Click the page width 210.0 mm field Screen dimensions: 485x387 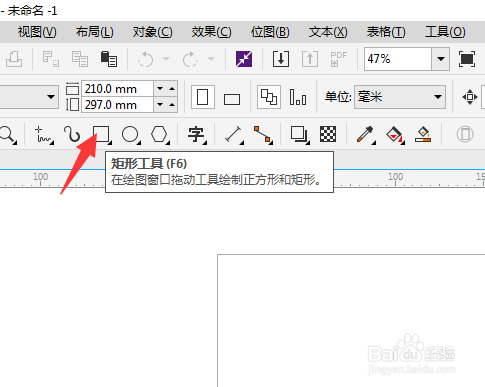point(118,89)
